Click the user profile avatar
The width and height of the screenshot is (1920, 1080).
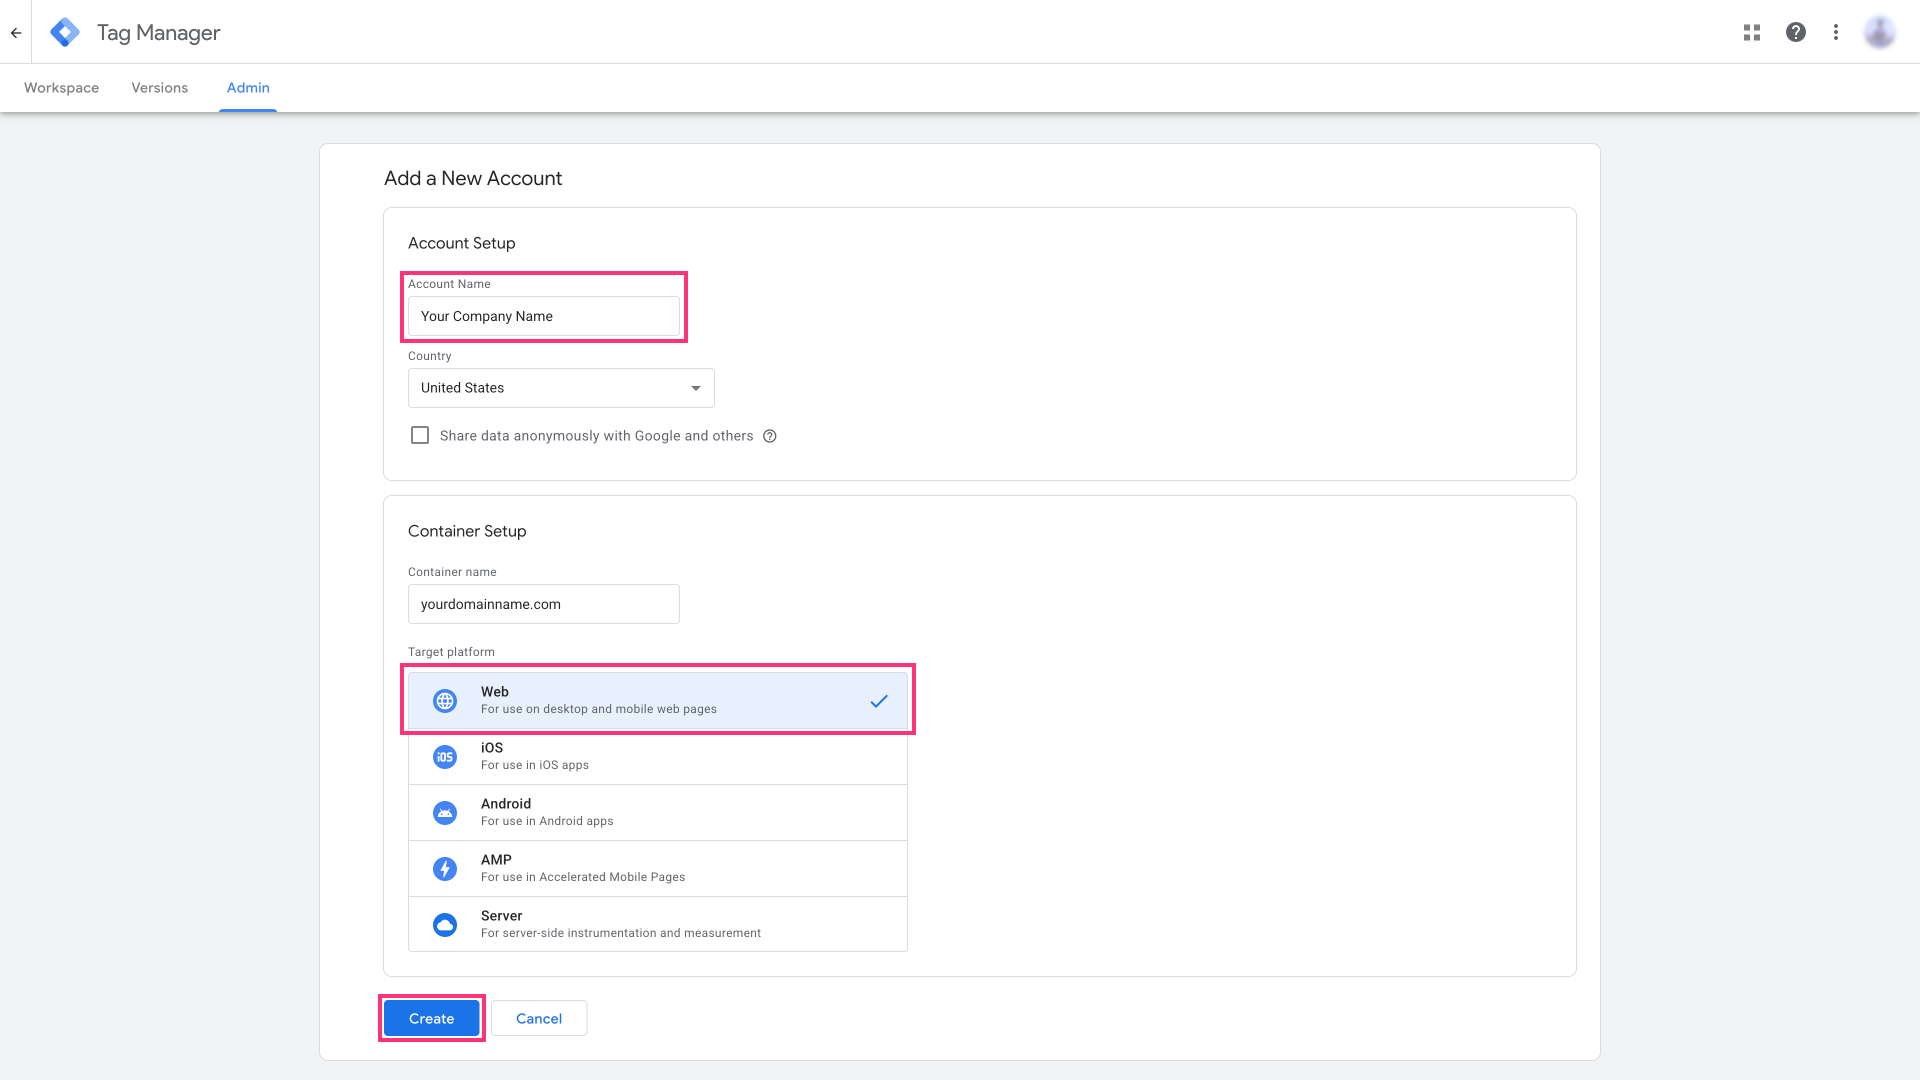tap(1879, 32)
